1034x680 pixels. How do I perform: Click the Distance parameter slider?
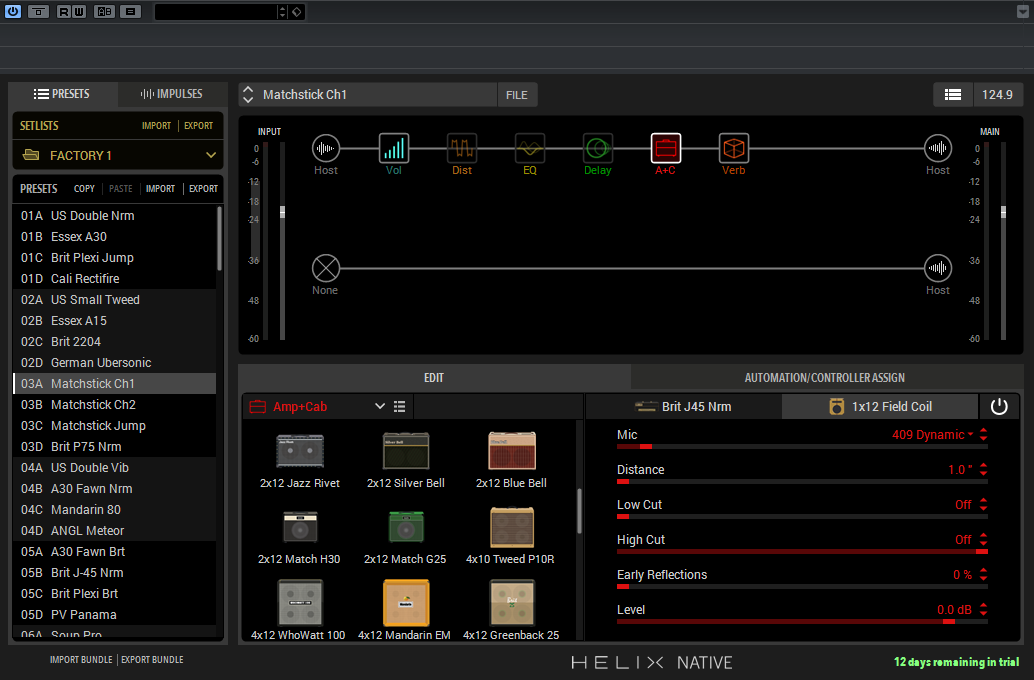802,481
